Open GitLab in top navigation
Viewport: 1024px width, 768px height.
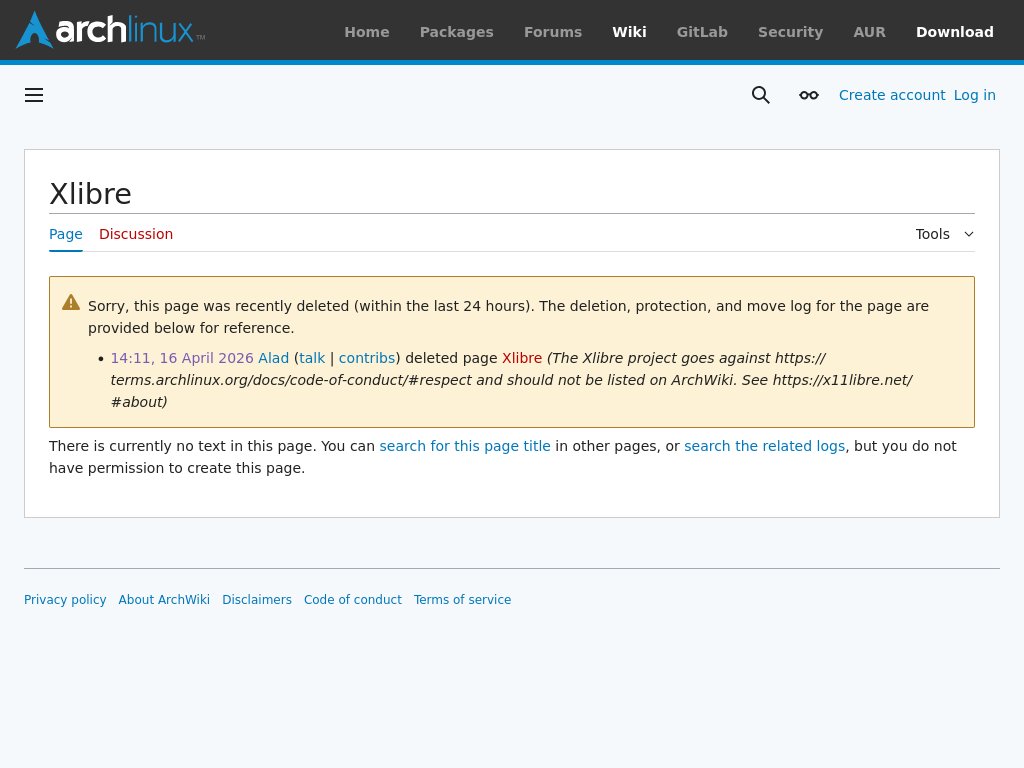click(702, 32)
